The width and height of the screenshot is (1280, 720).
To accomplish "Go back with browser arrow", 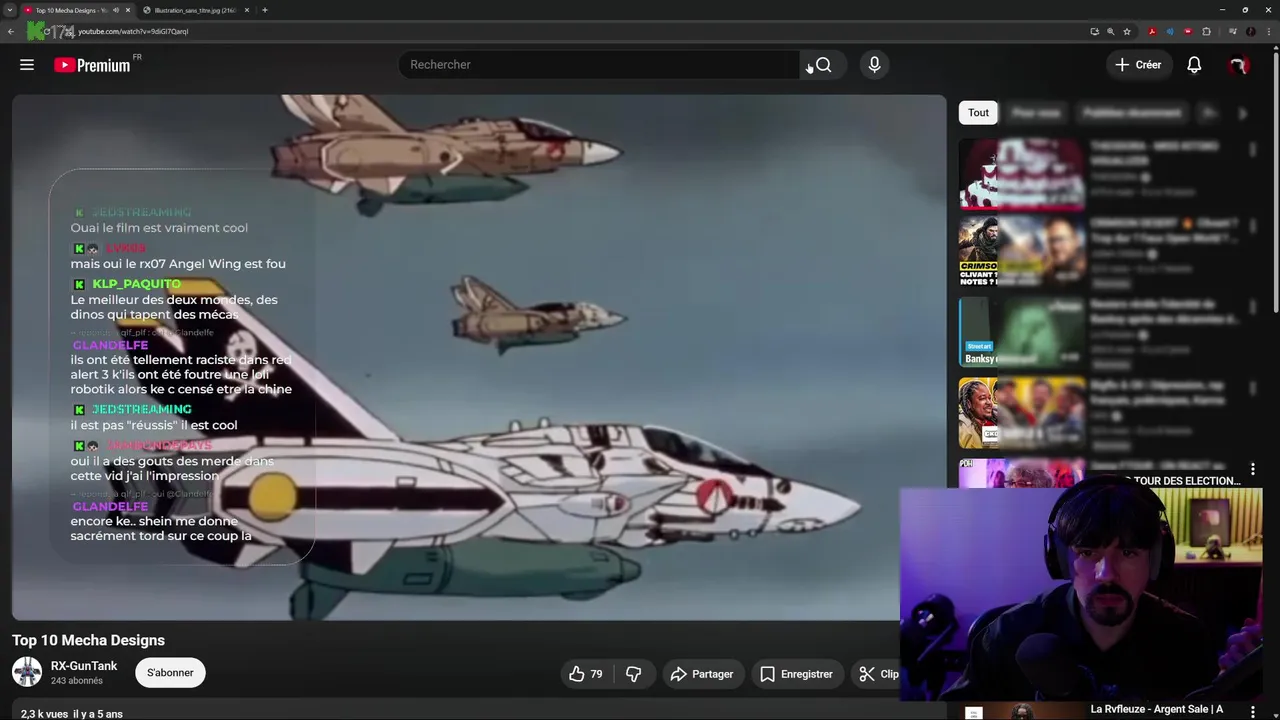I will tap(11, 31).
